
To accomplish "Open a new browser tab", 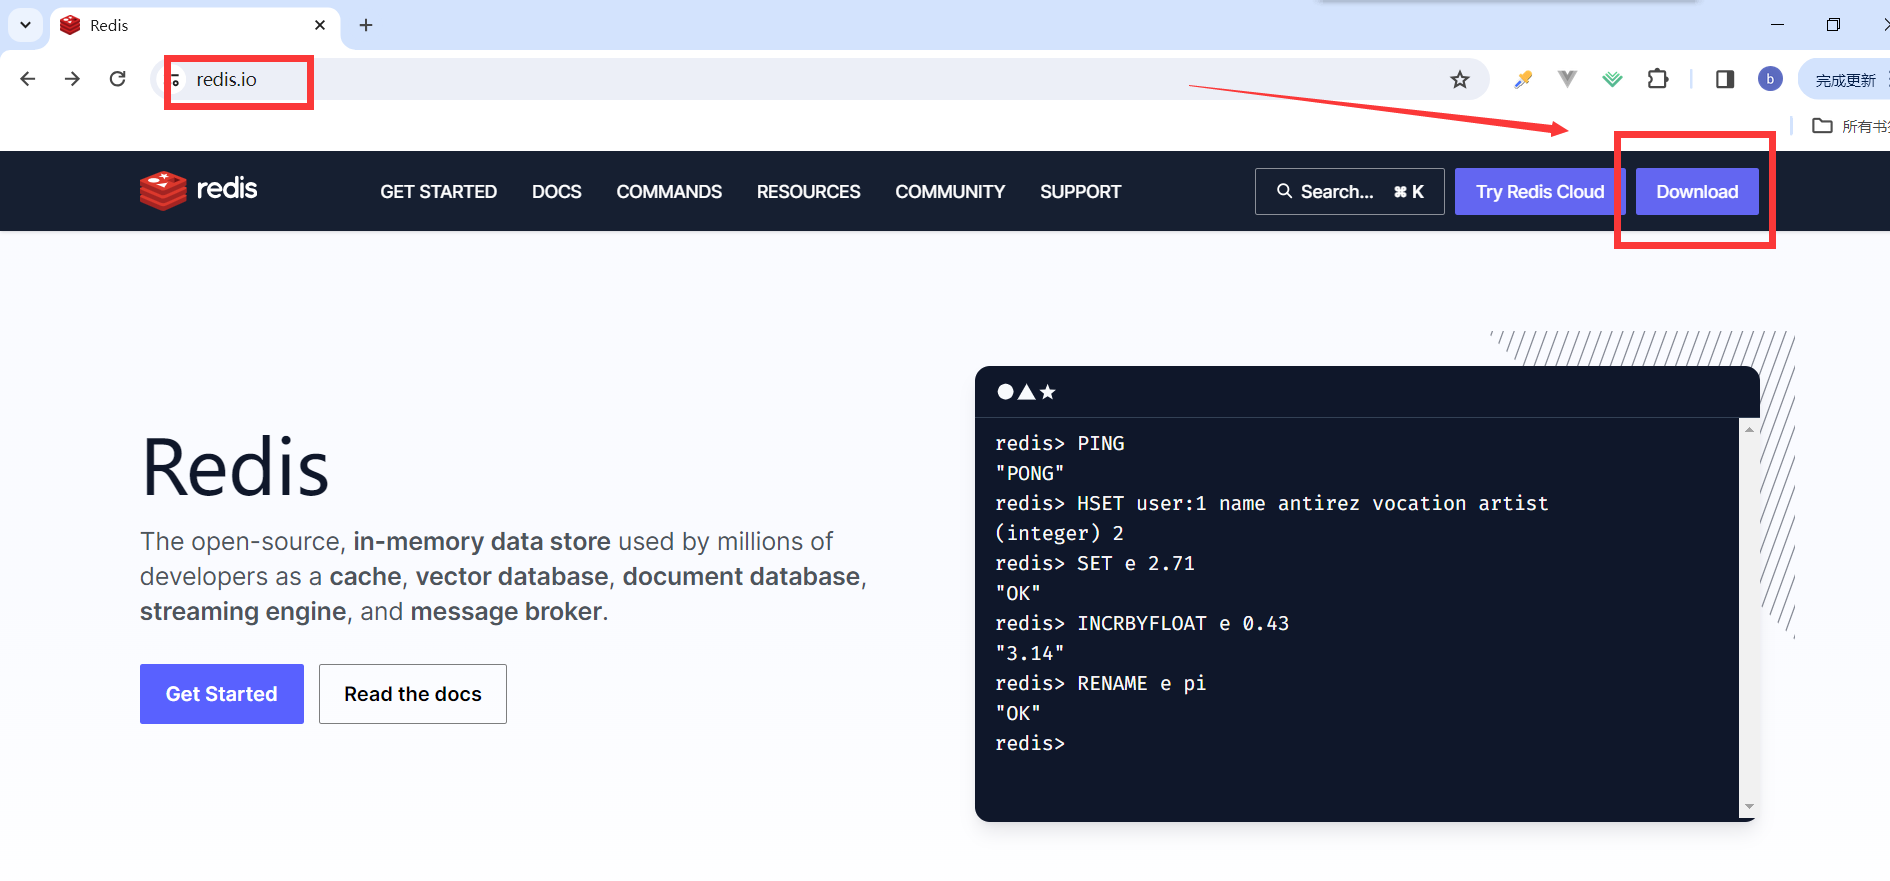I will pos(366,25).
